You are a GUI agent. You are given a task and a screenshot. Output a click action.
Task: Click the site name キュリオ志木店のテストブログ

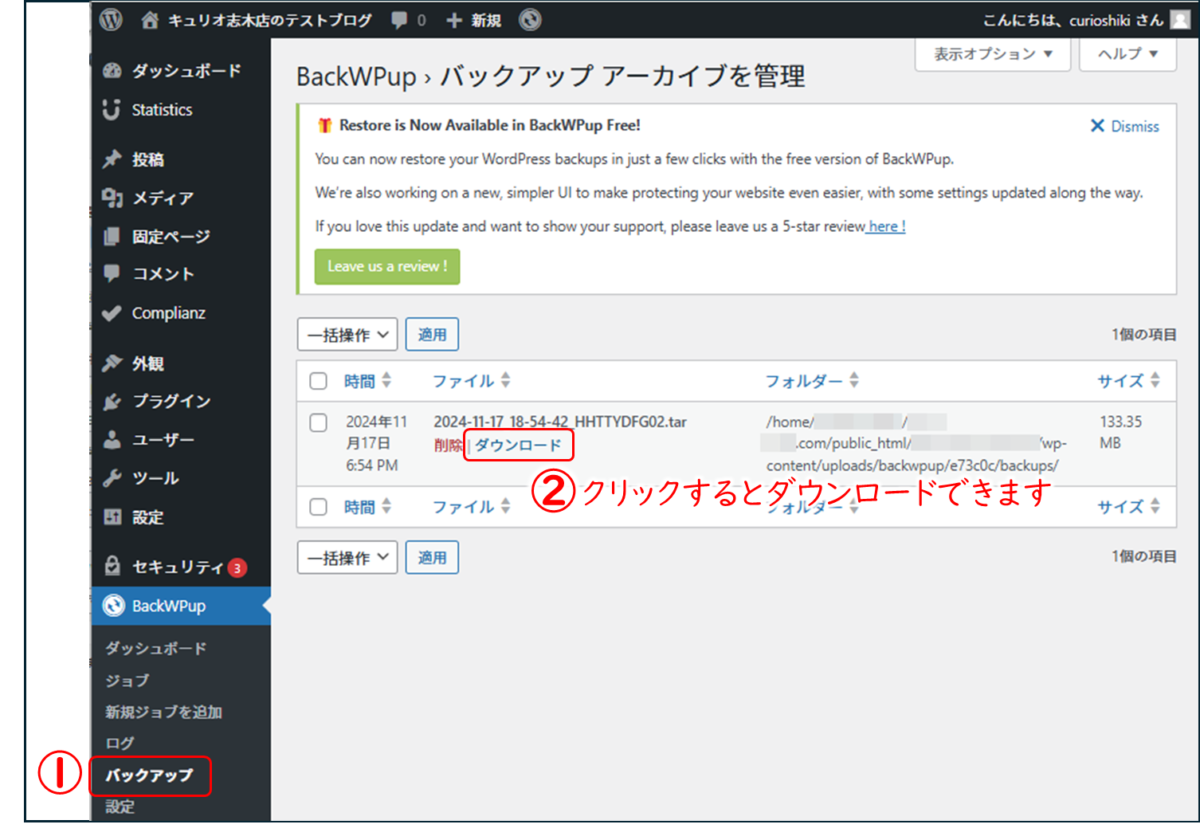click(x=270, y=20)
